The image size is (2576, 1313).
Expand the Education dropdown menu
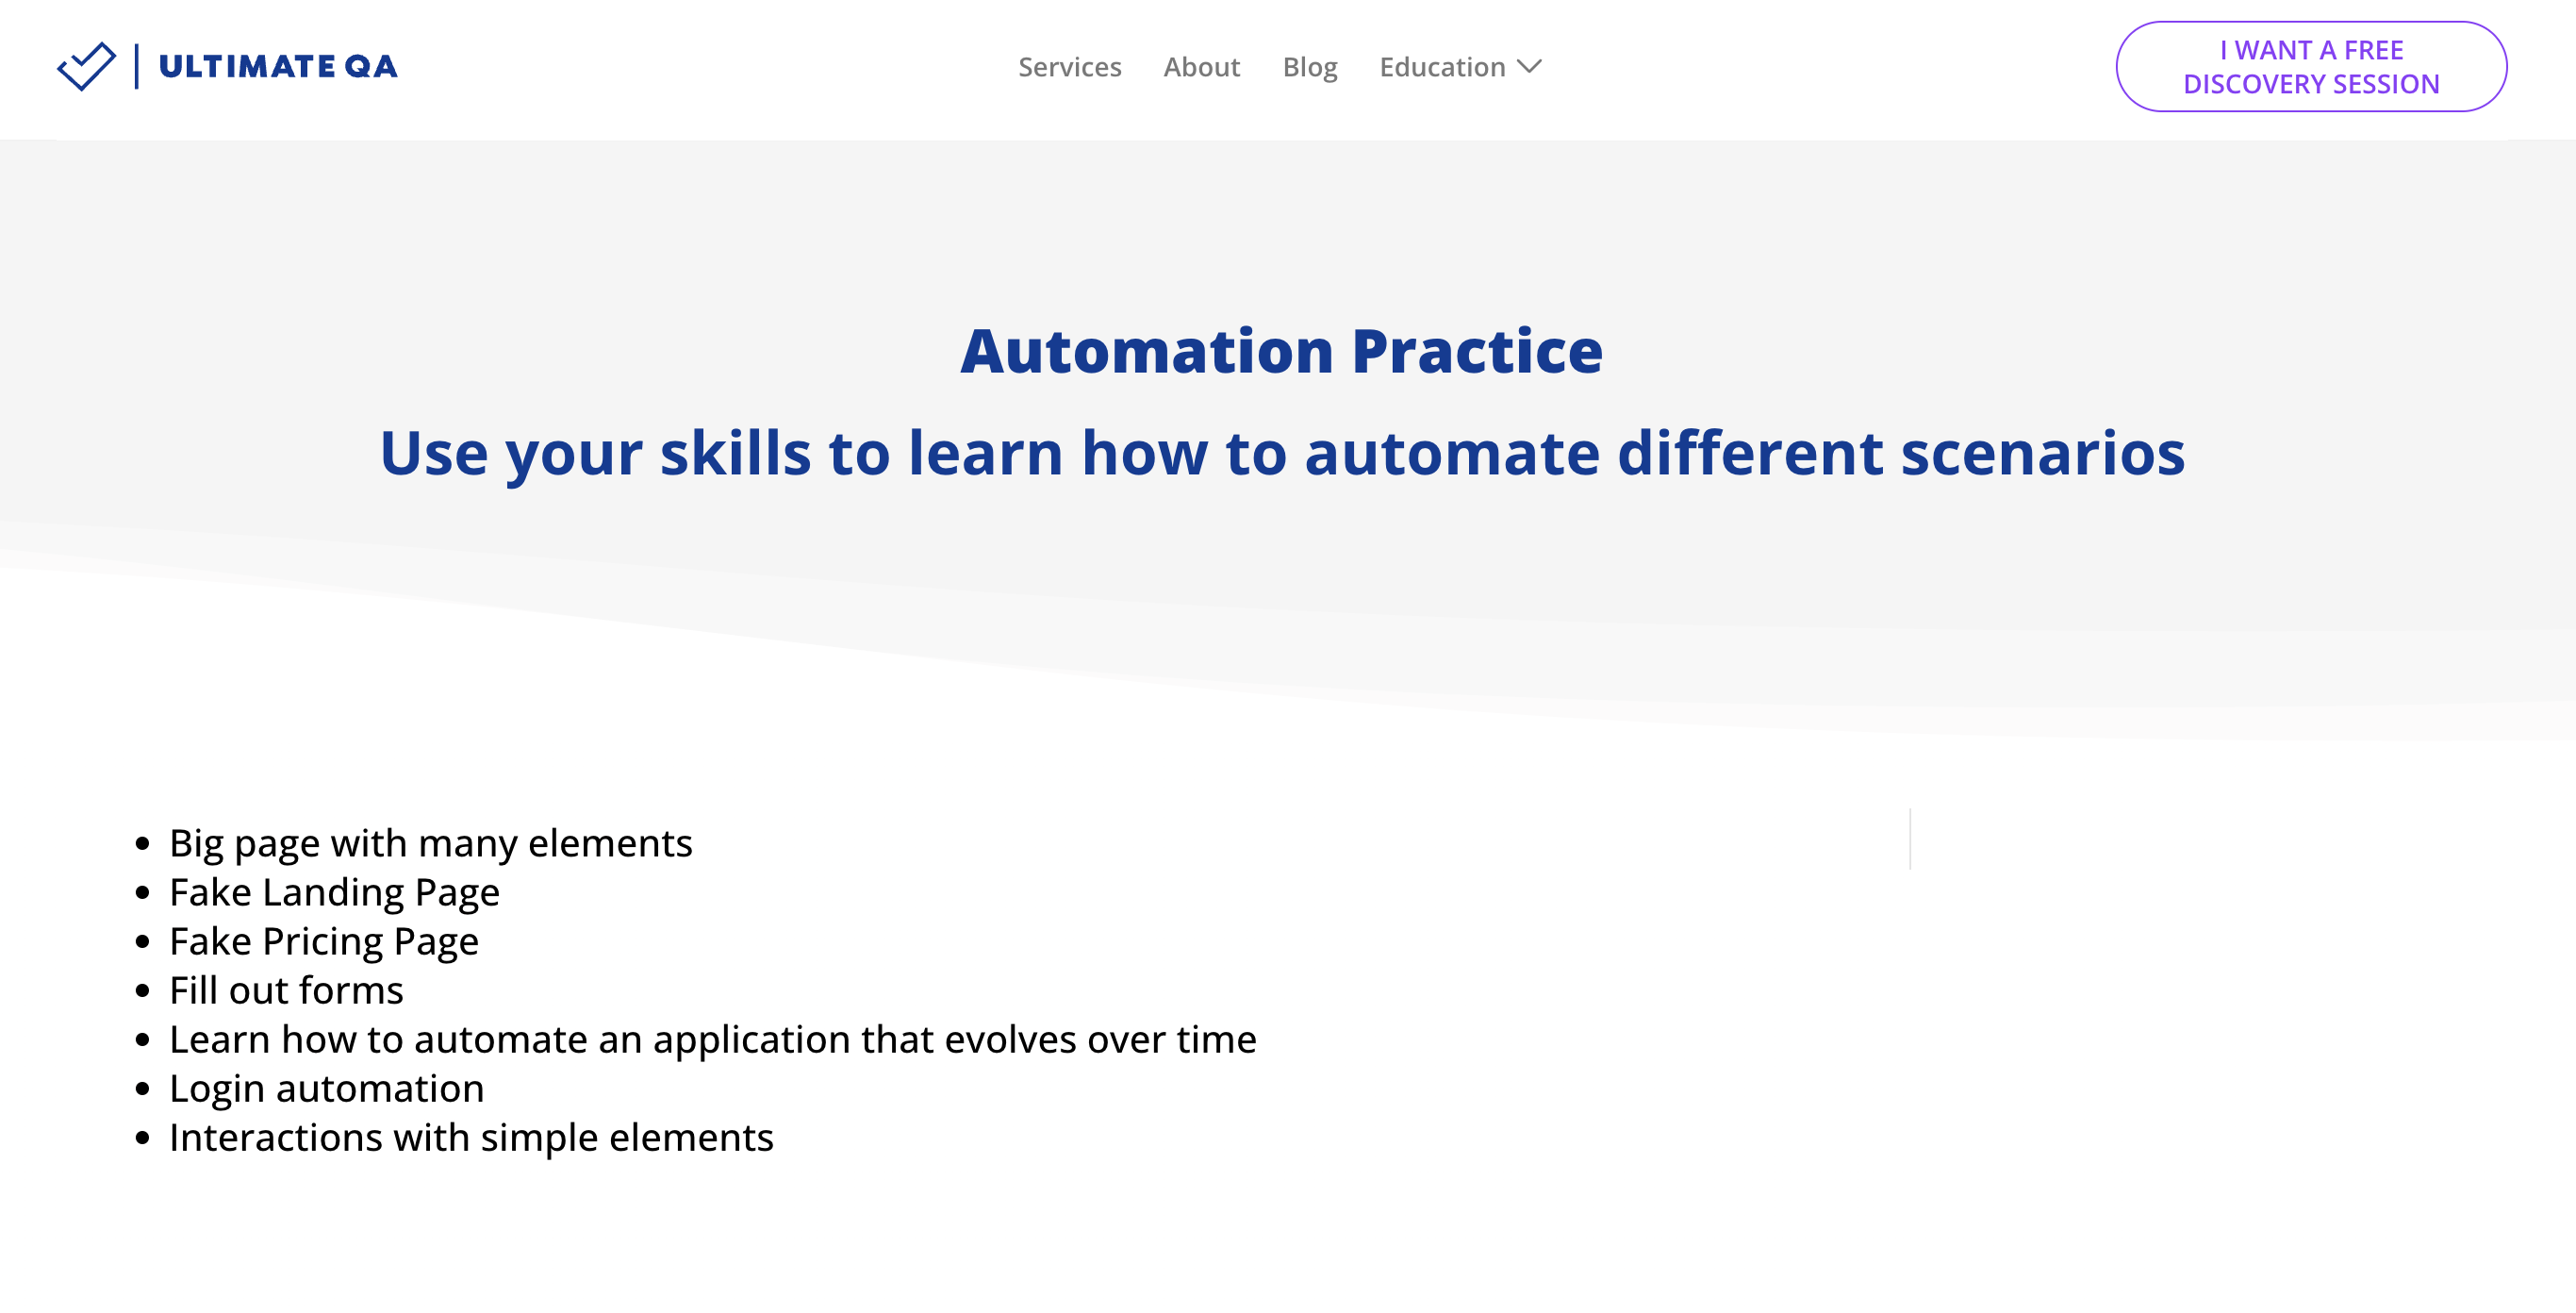[1460, 67]
